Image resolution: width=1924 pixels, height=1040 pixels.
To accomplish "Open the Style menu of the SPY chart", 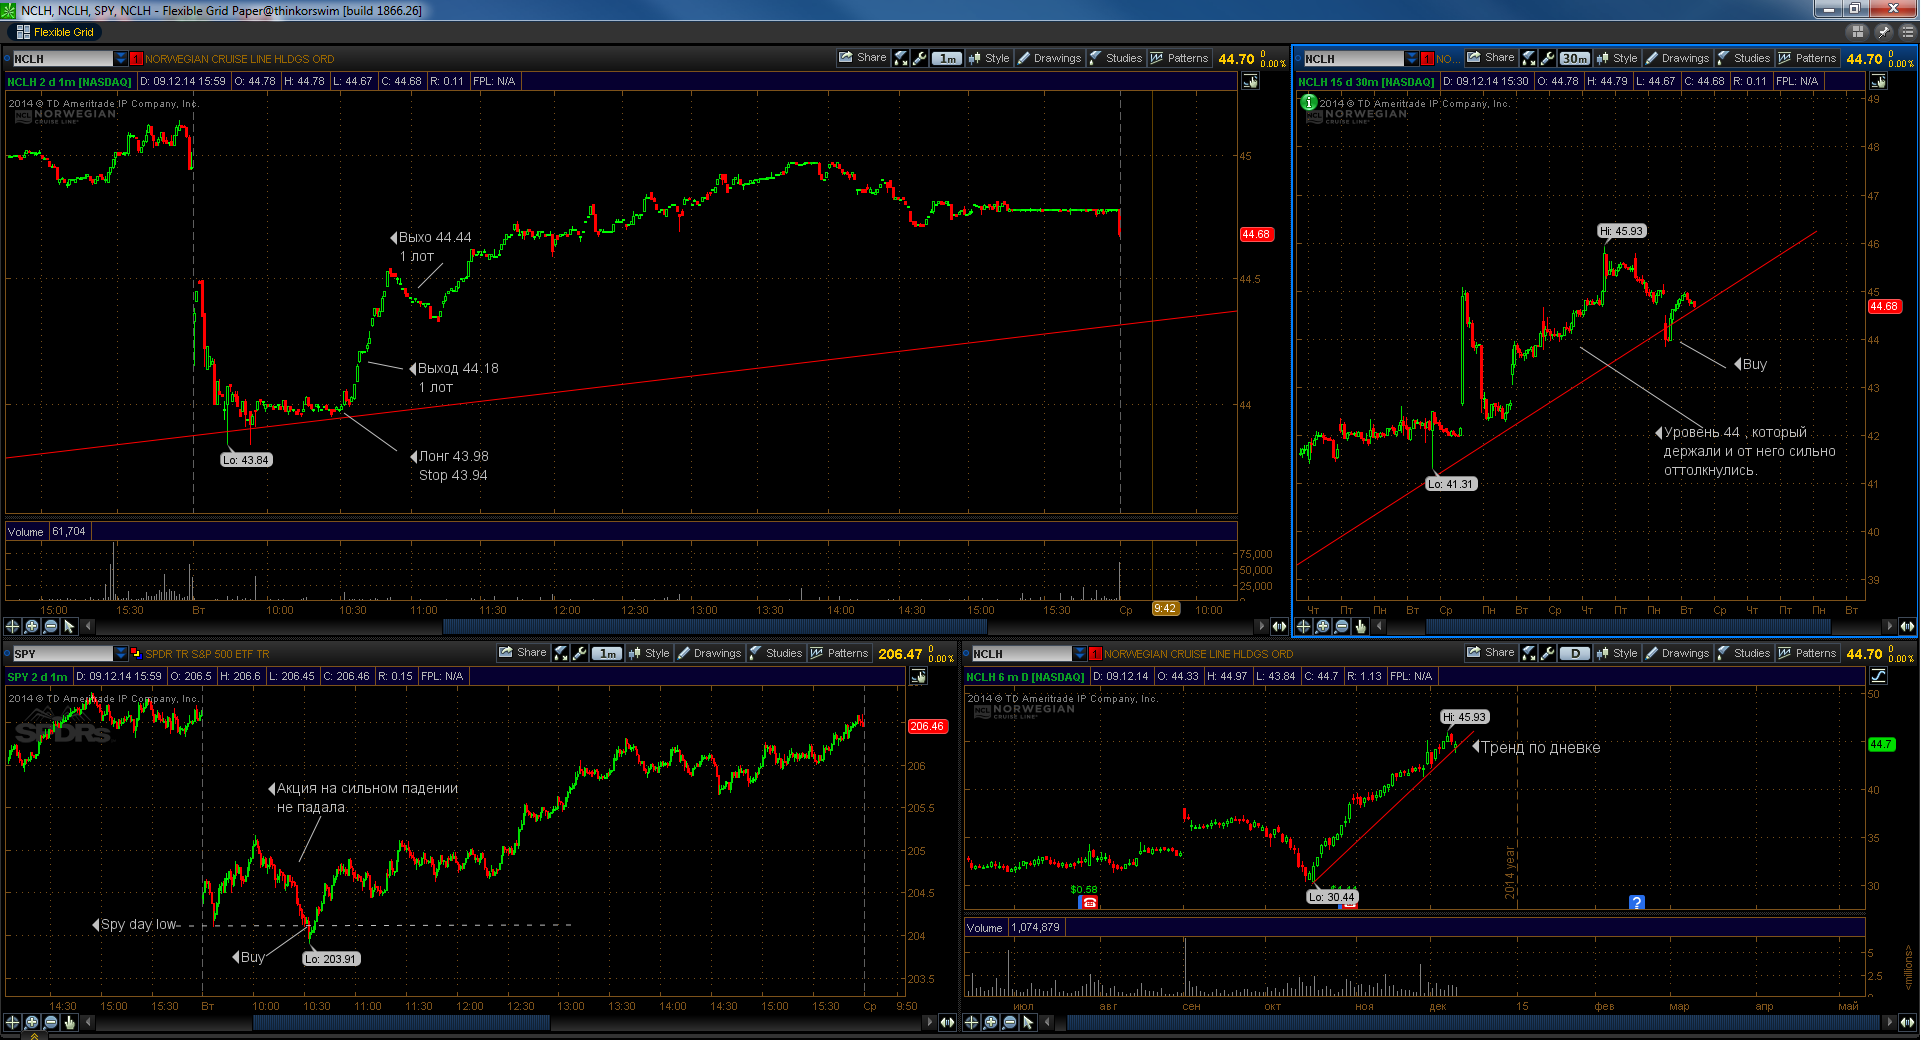I will 649,653.
